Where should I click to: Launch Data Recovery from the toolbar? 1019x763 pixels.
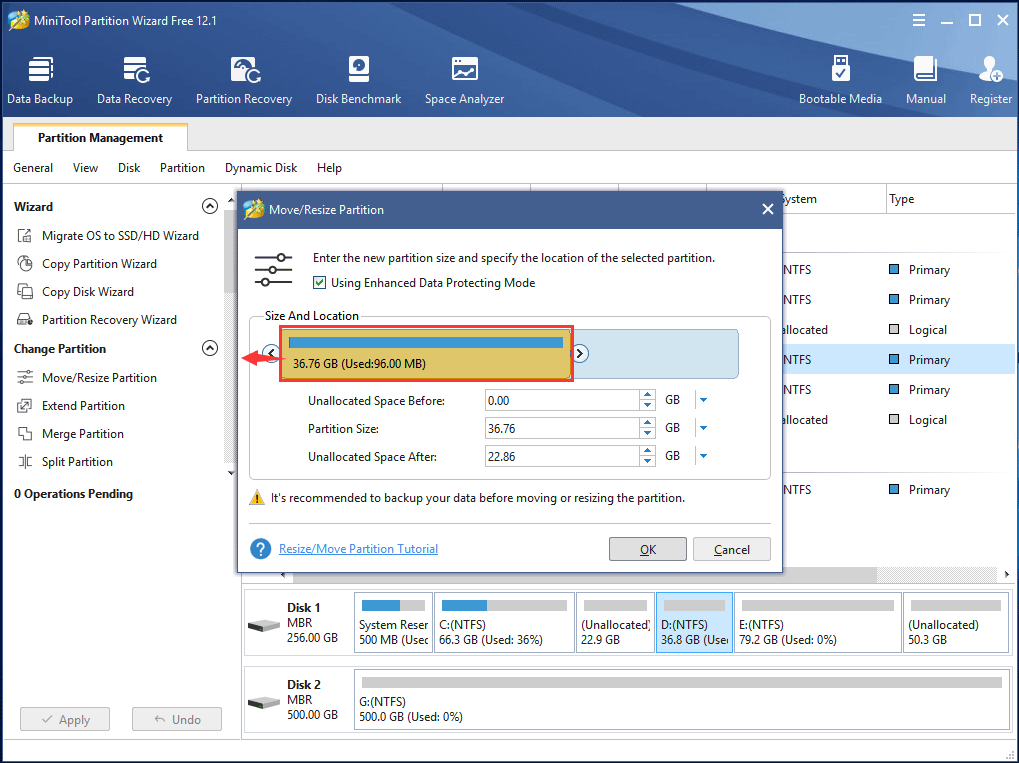(x=135, y=81)
